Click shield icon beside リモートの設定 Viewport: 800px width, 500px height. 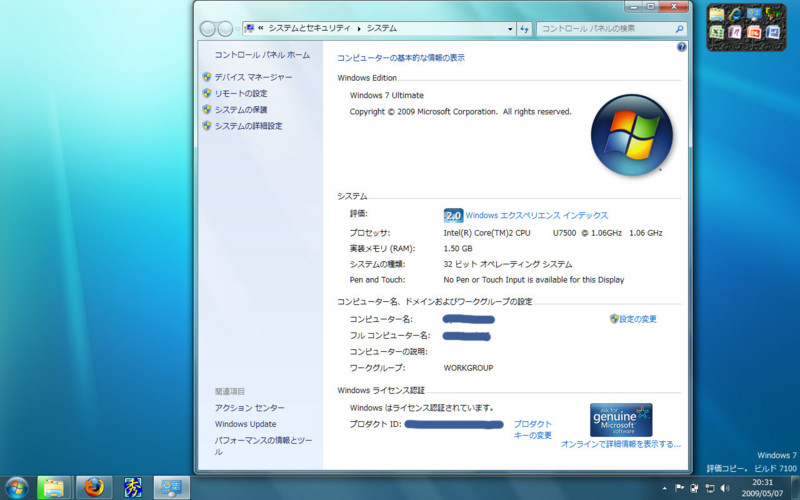(x=207, y=93)
